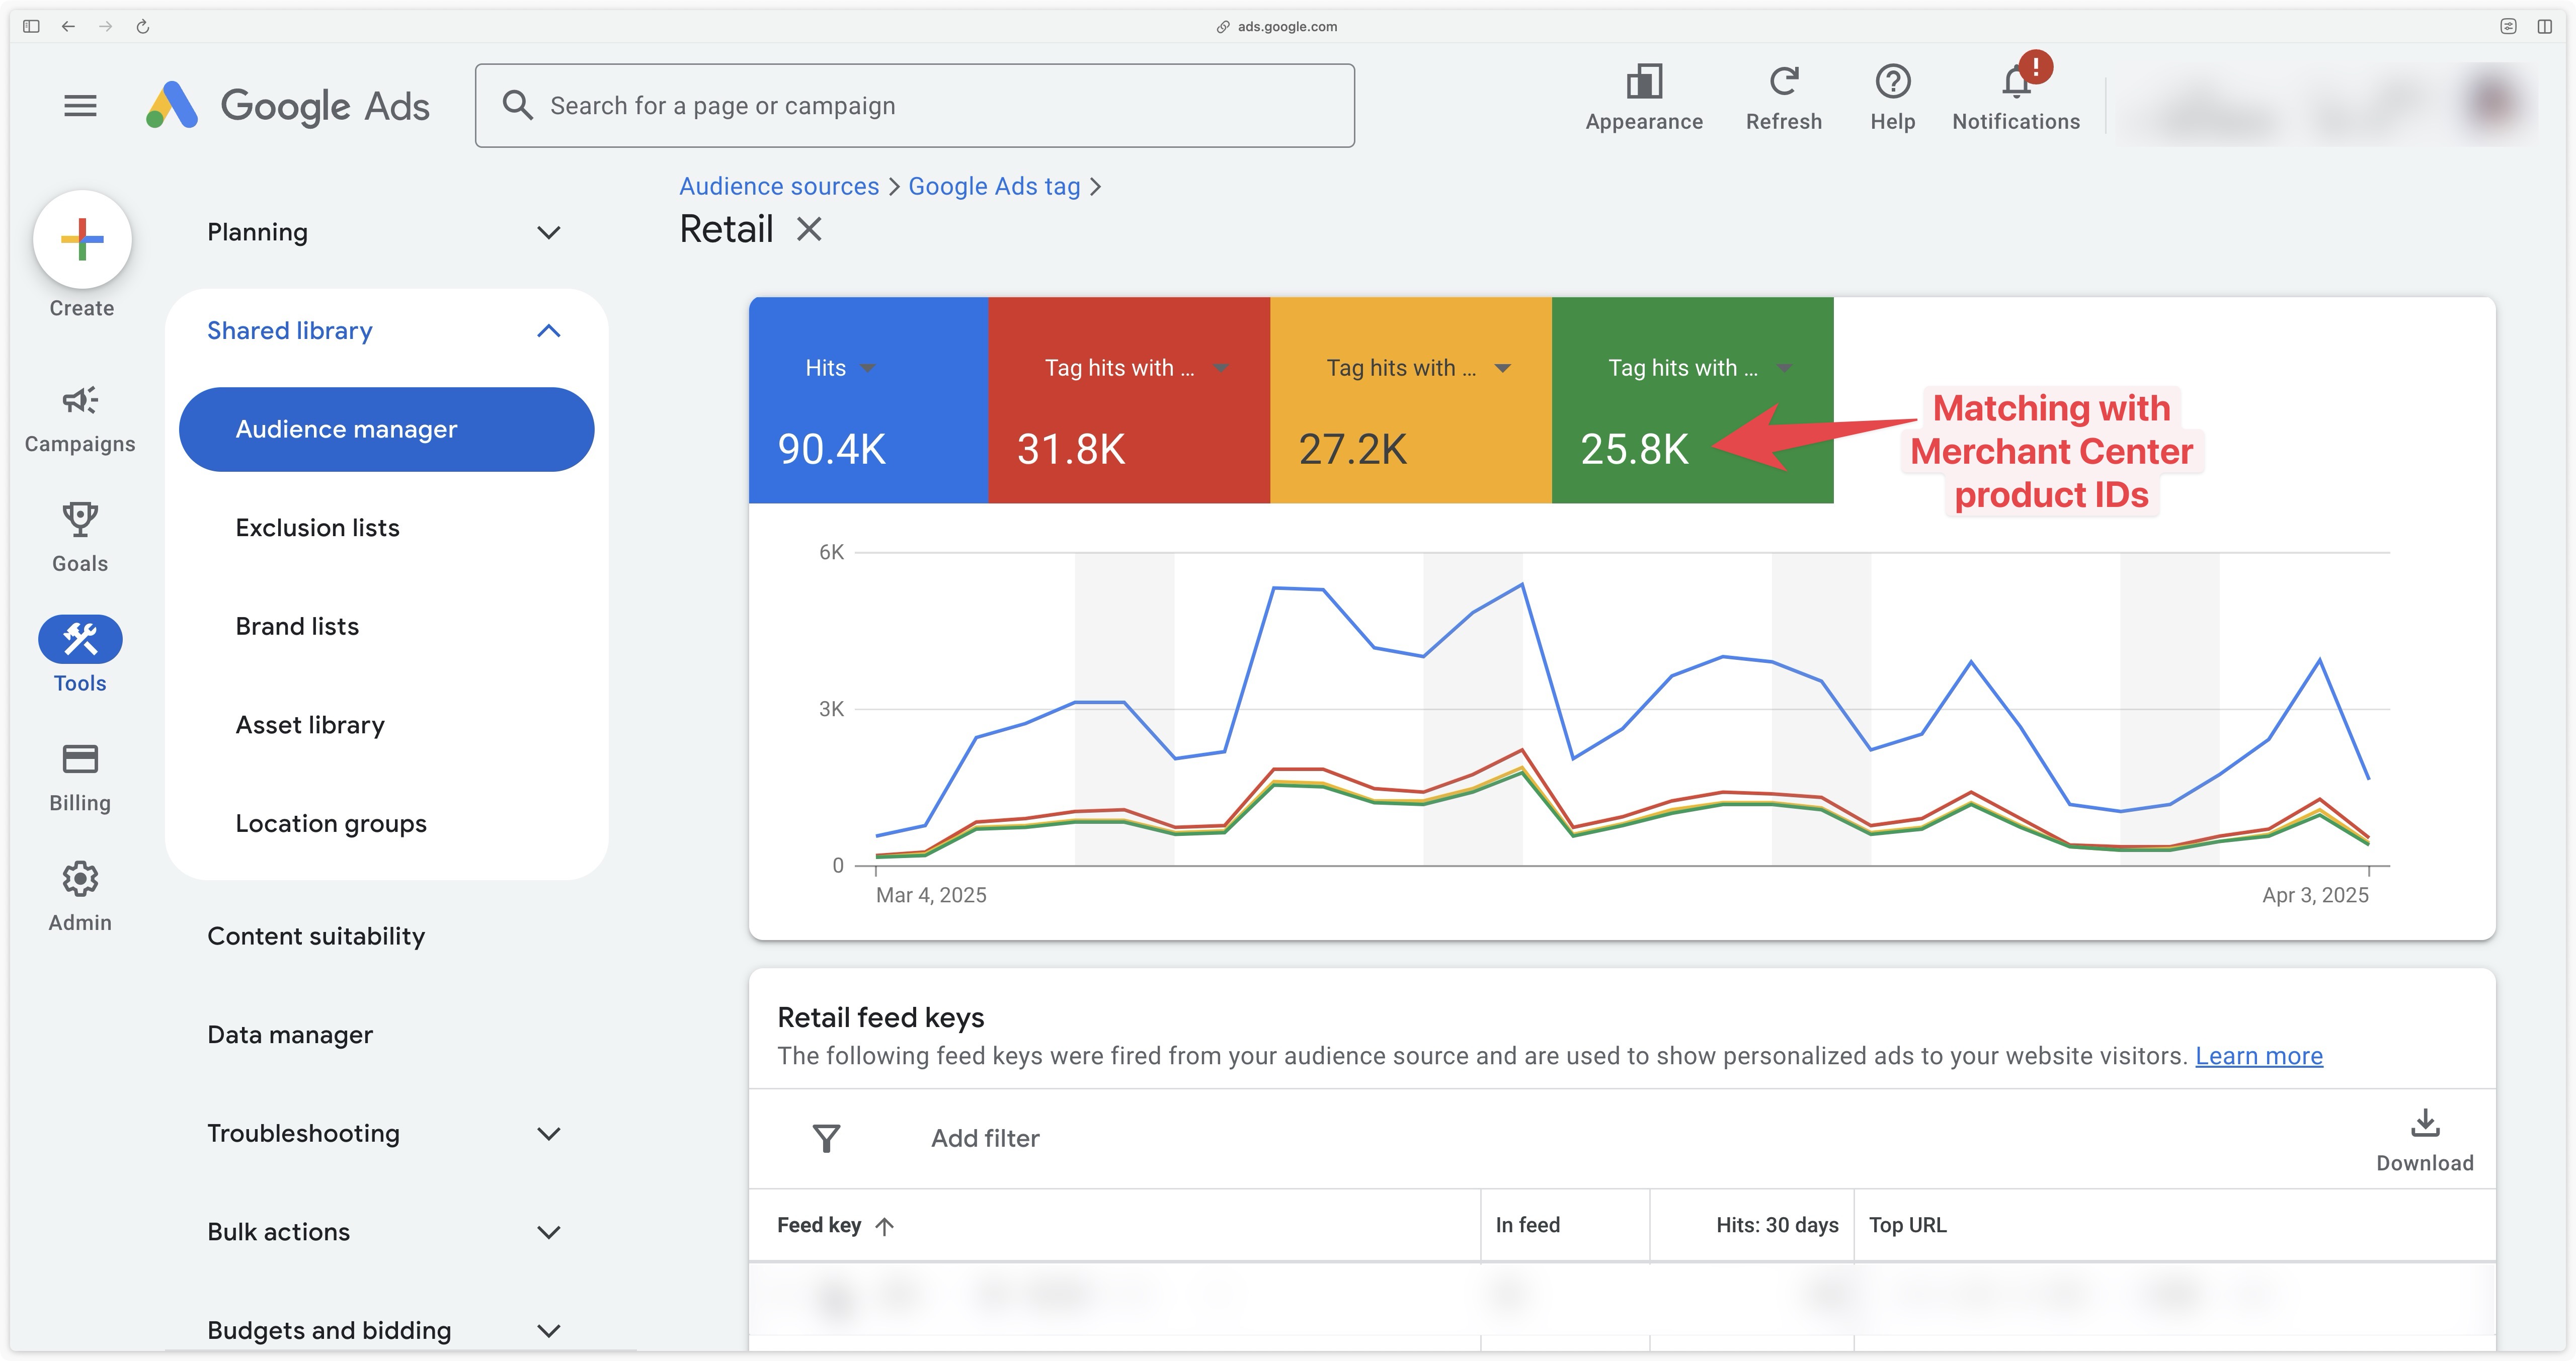2576x1361 pixels.
Task: Expand the Planning section
Action: pos(548,232)
